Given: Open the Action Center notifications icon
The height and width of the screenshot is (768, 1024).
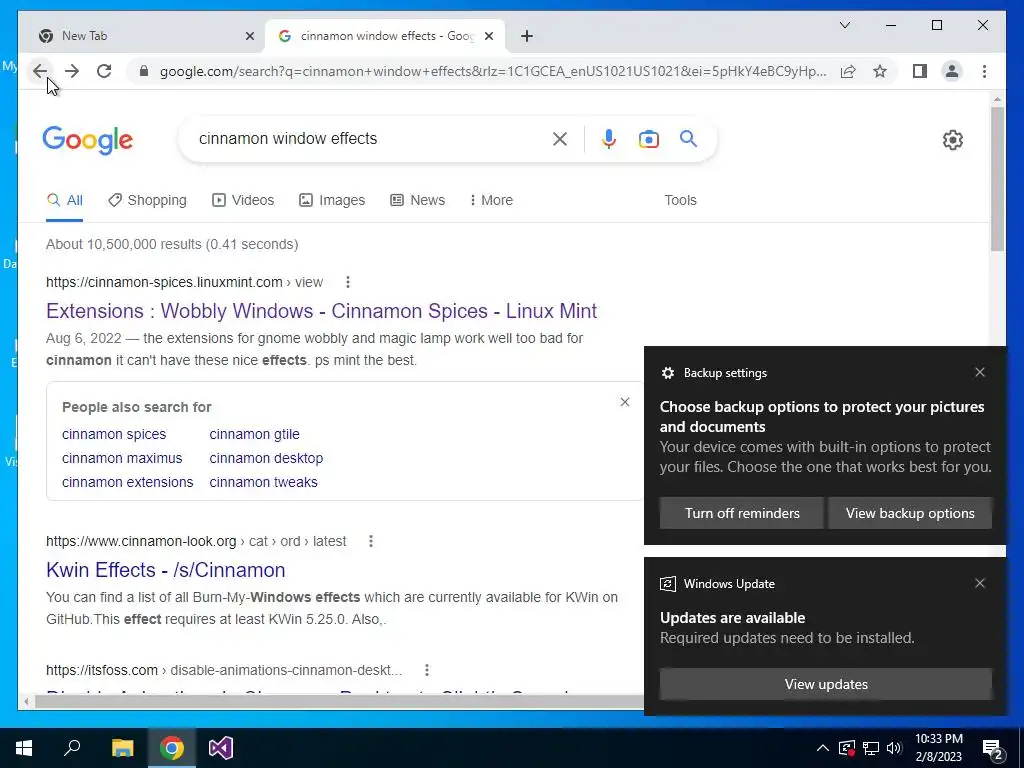Looking at the screenshot, I should pyautogui.click(x=992, y=748).
